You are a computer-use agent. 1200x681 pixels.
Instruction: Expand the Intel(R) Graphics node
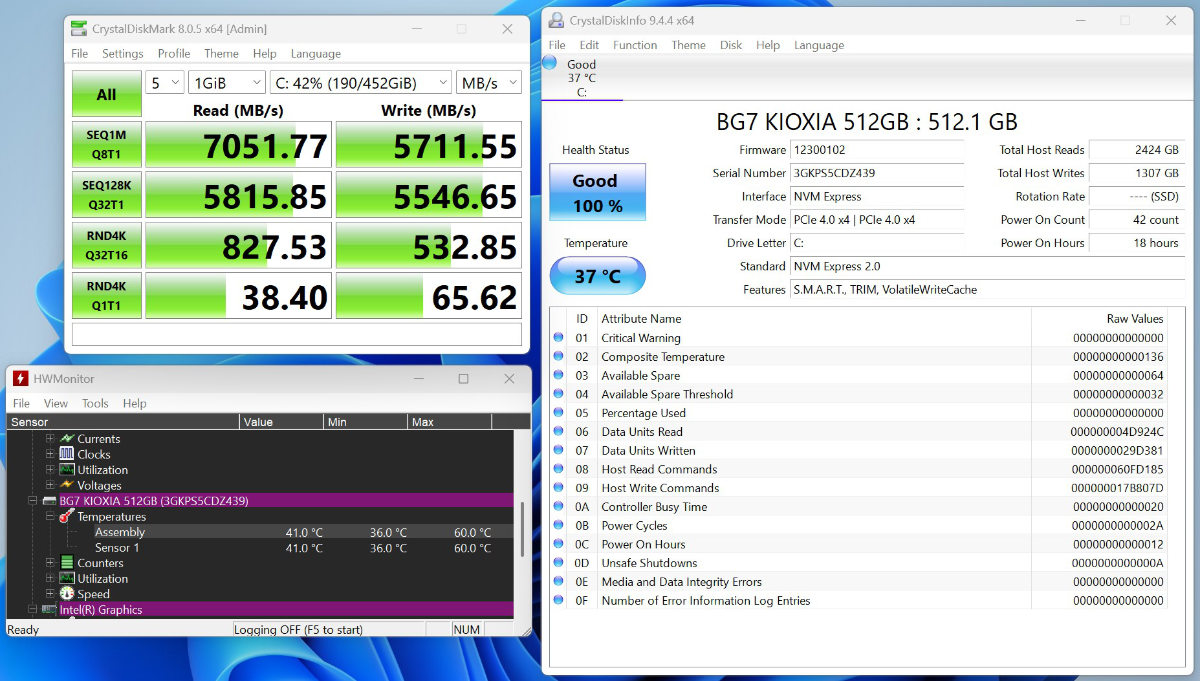pos(33,610)
